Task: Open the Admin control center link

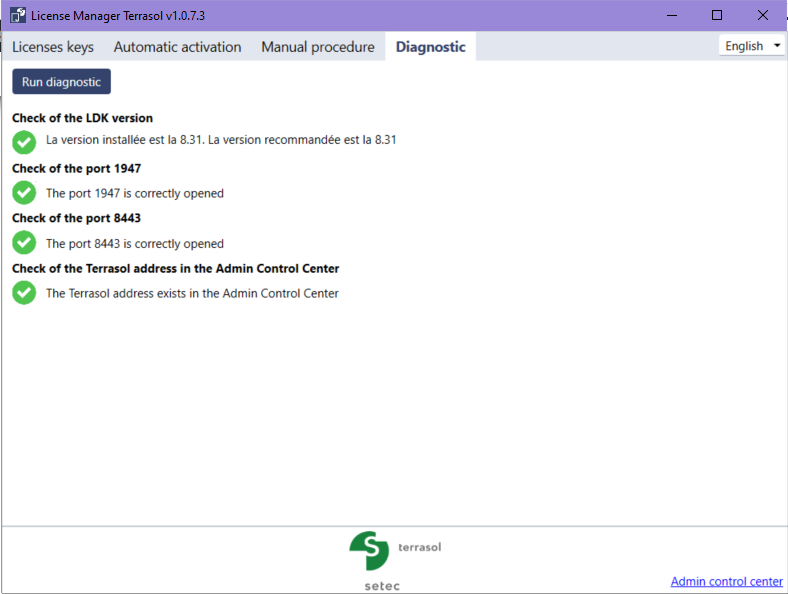Action: (727, 581)
